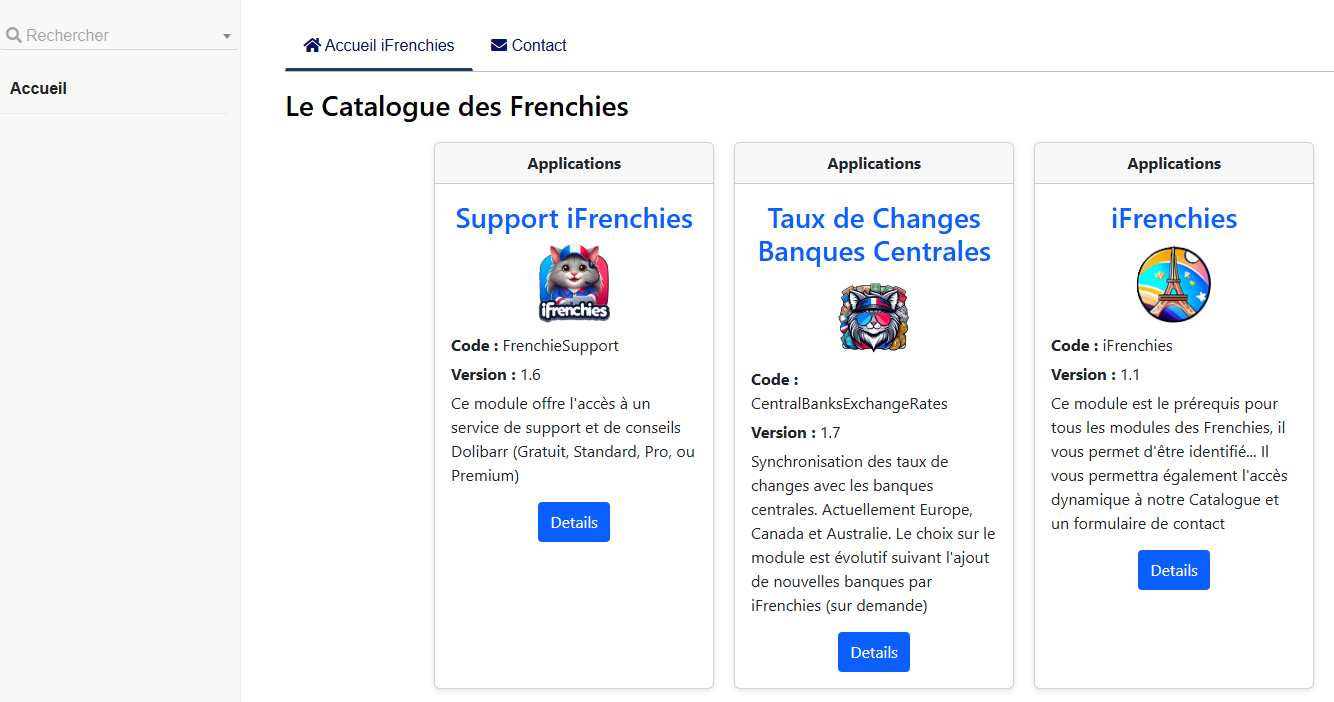Click Applications header of iFrenchies card
Screen dimensions: 1334x702
click(1174, 163)
